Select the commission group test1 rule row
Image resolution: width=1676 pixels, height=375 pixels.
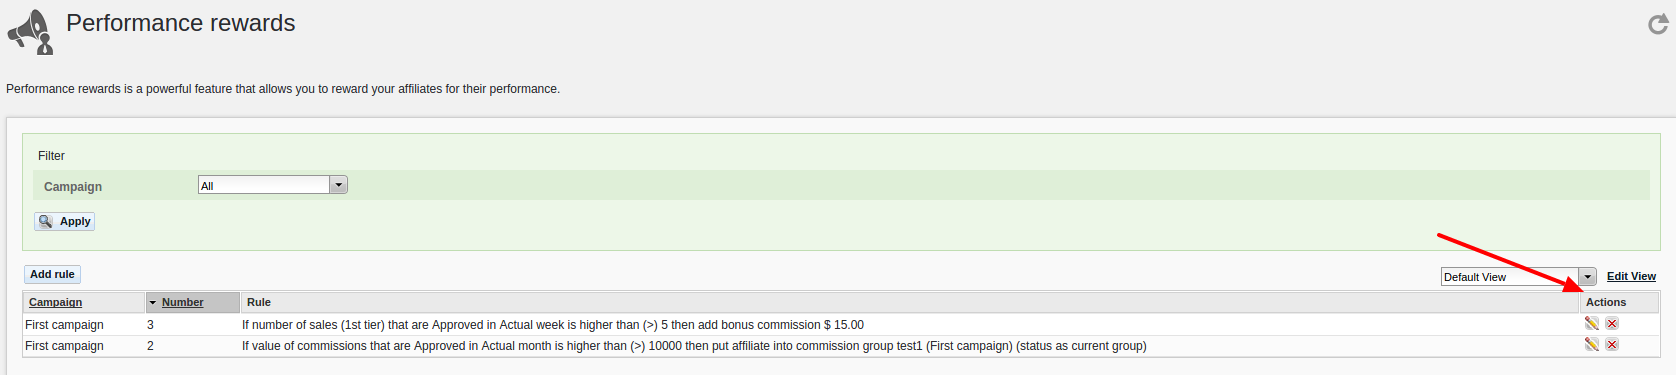841,345
